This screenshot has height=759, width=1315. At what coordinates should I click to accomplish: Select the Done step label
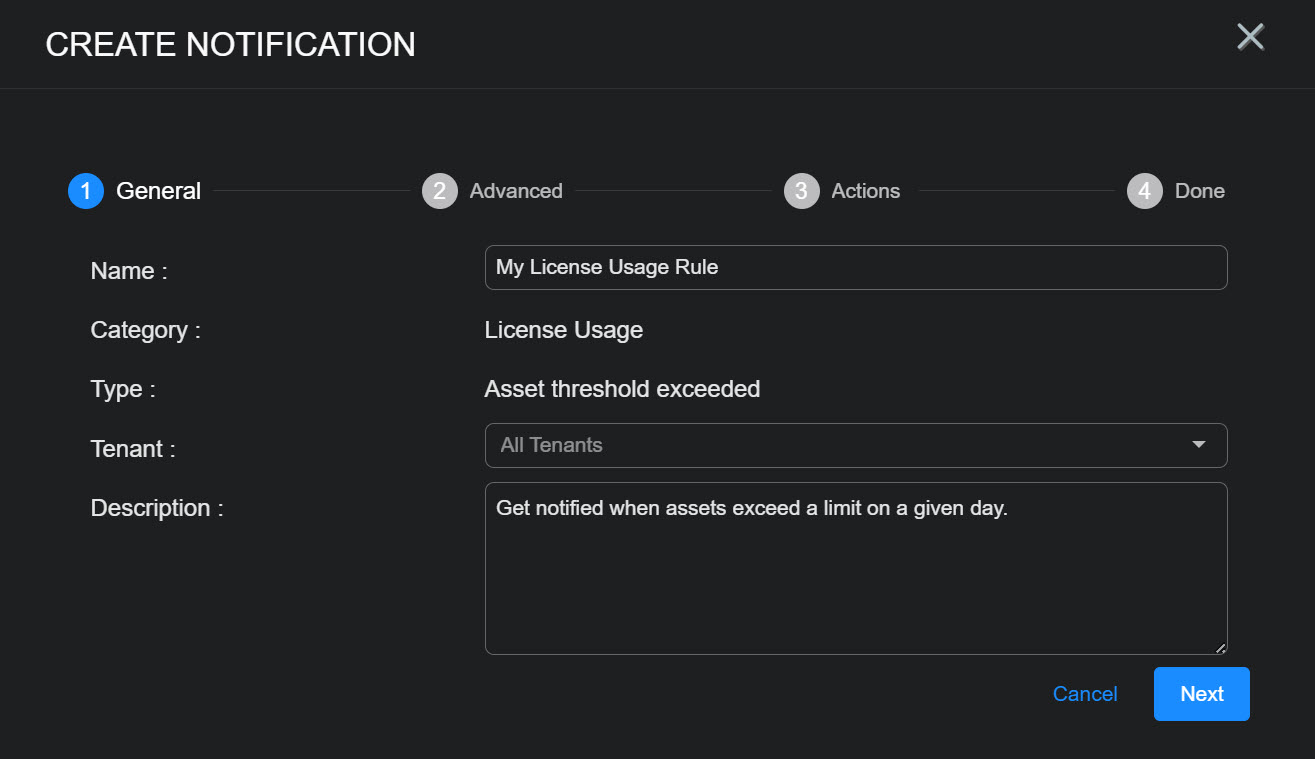[x=1199, y=191]
